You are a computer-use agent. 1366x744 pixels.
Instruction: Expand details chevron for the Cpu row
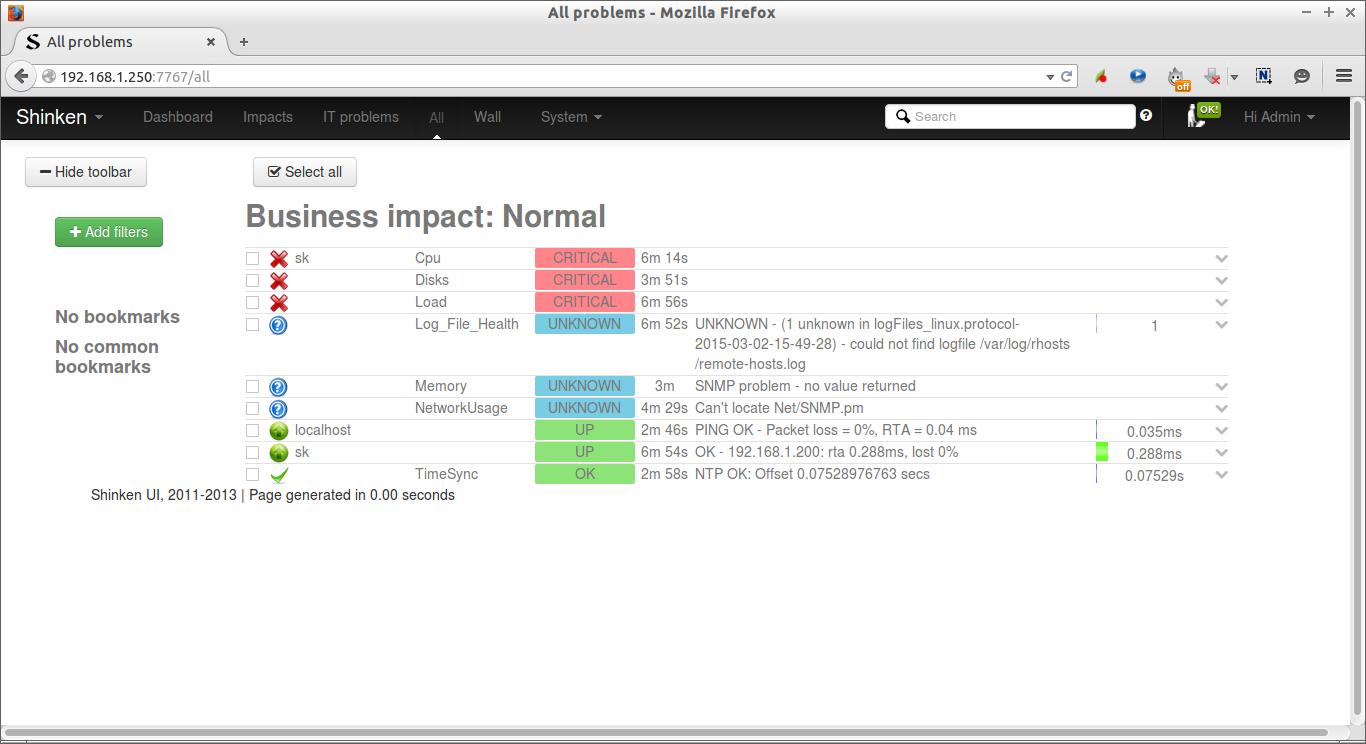[1221, 259]
